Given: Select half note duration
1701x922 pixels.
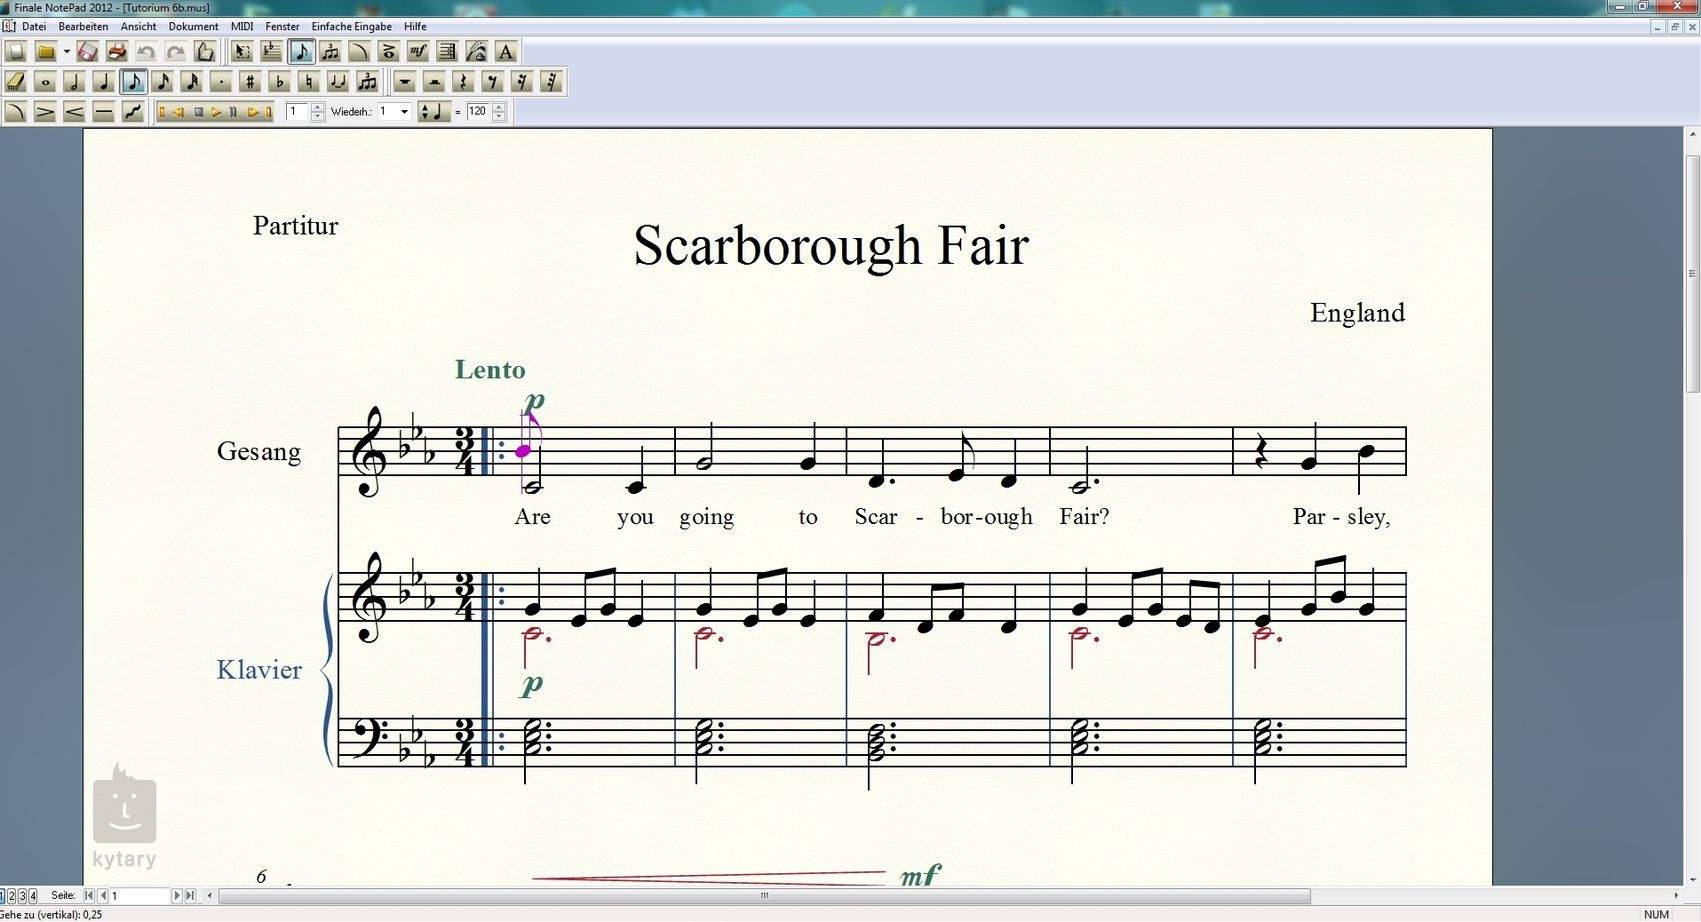Looking at the screenshot, I should (74, 82).
